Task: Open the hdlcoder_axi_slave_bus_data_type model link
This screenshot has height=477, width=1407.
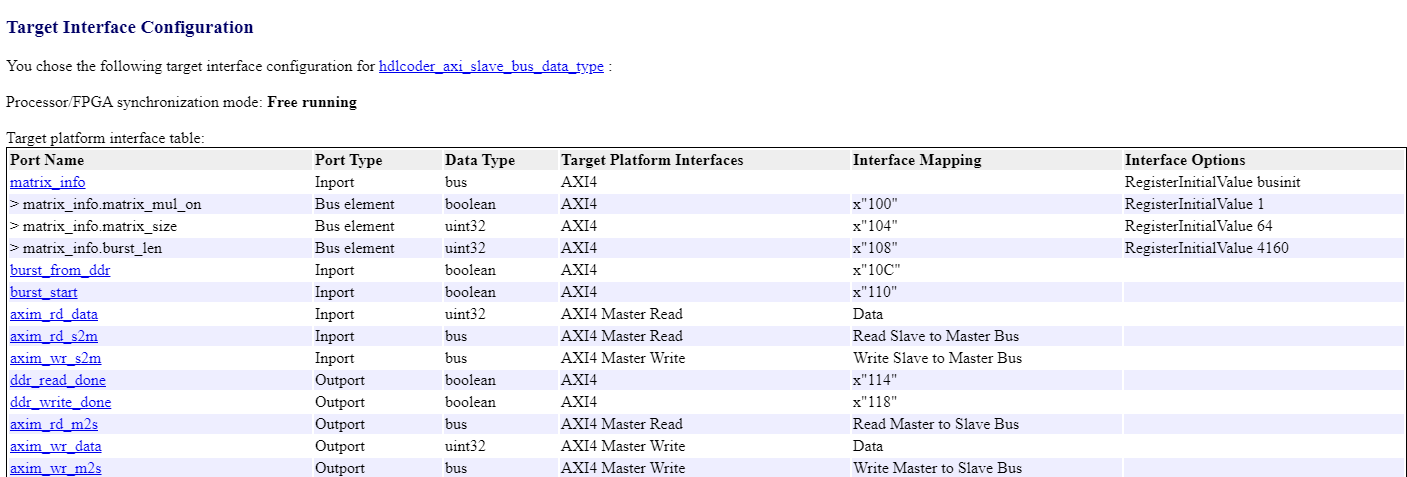Action: coord(491,67)
